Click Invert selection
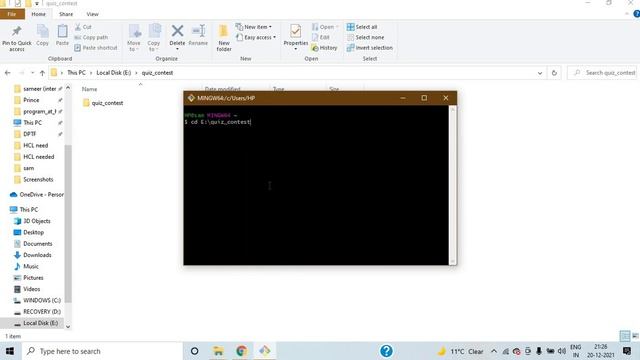The height and width of the screenshot is (360, 640). (x=369, y=48)
